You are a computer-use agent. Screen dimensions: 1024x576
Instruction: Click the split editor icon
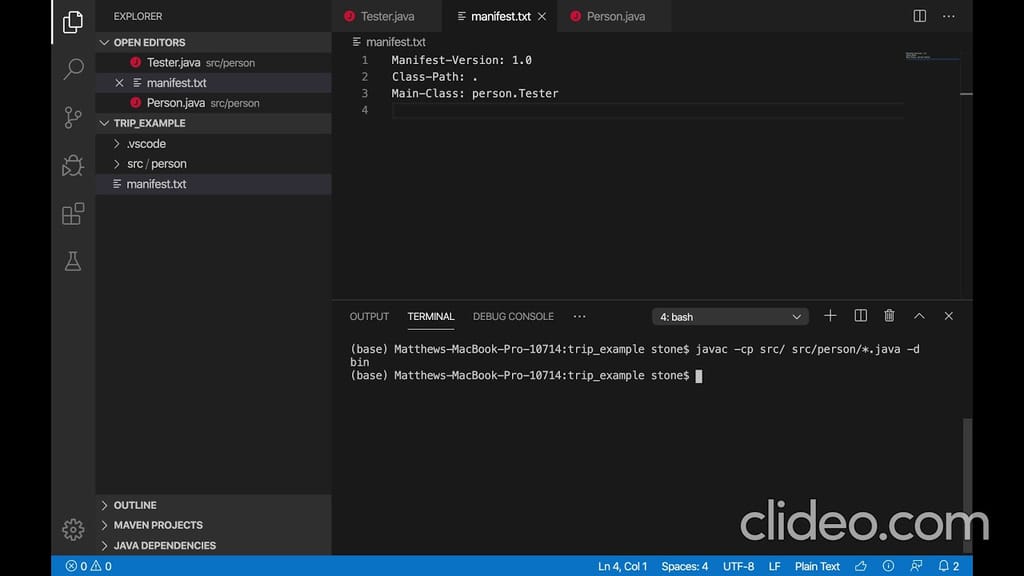click(x=919, y=16)
